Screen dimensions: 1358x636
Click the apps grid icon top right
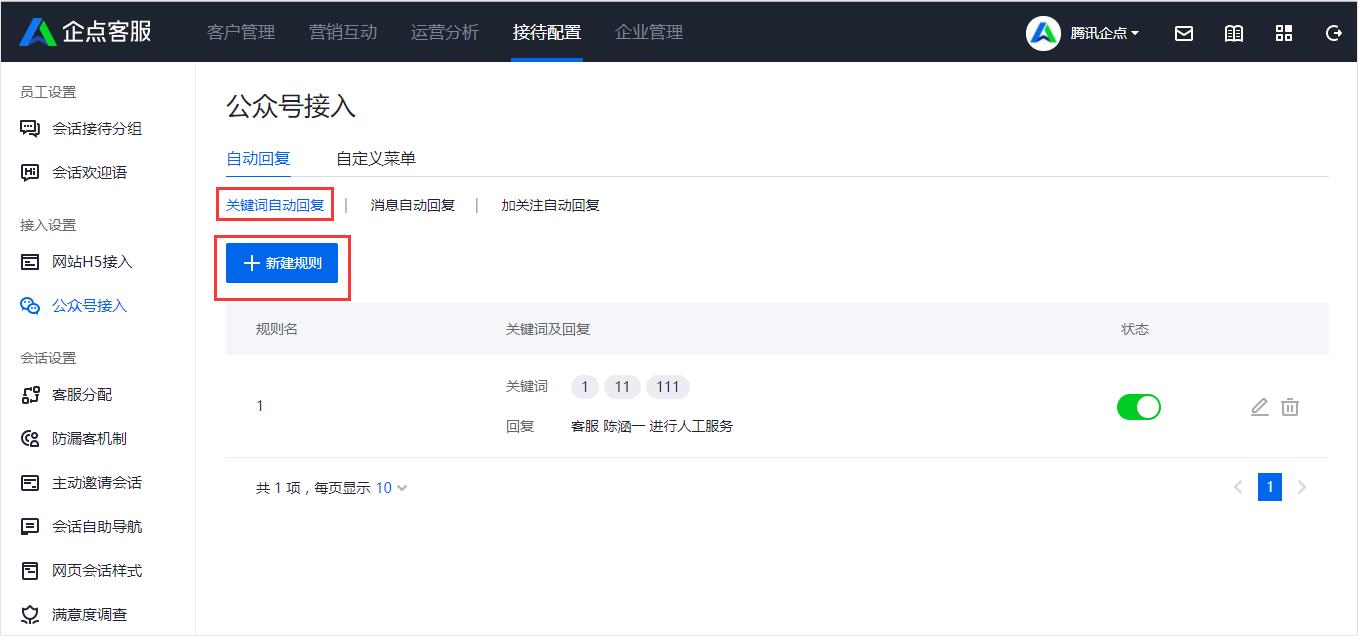click(1284, 32)
